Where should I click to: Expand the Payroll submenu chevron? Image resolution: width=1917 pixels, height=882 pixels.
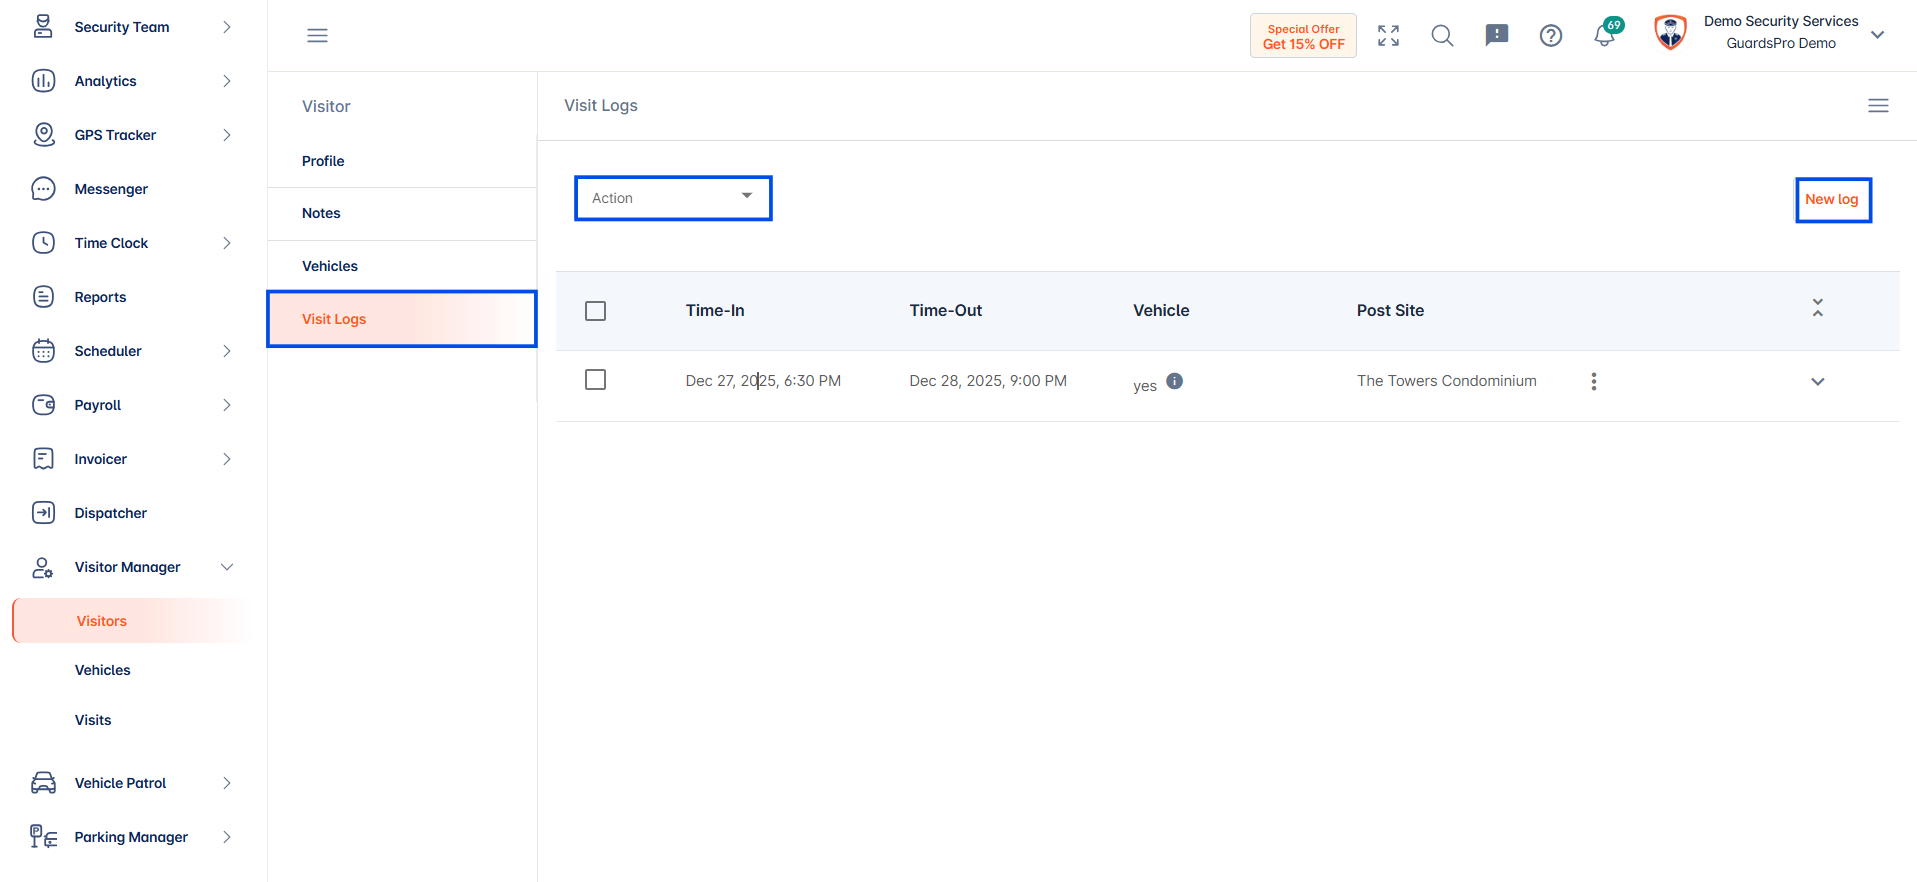click(227, 405)
